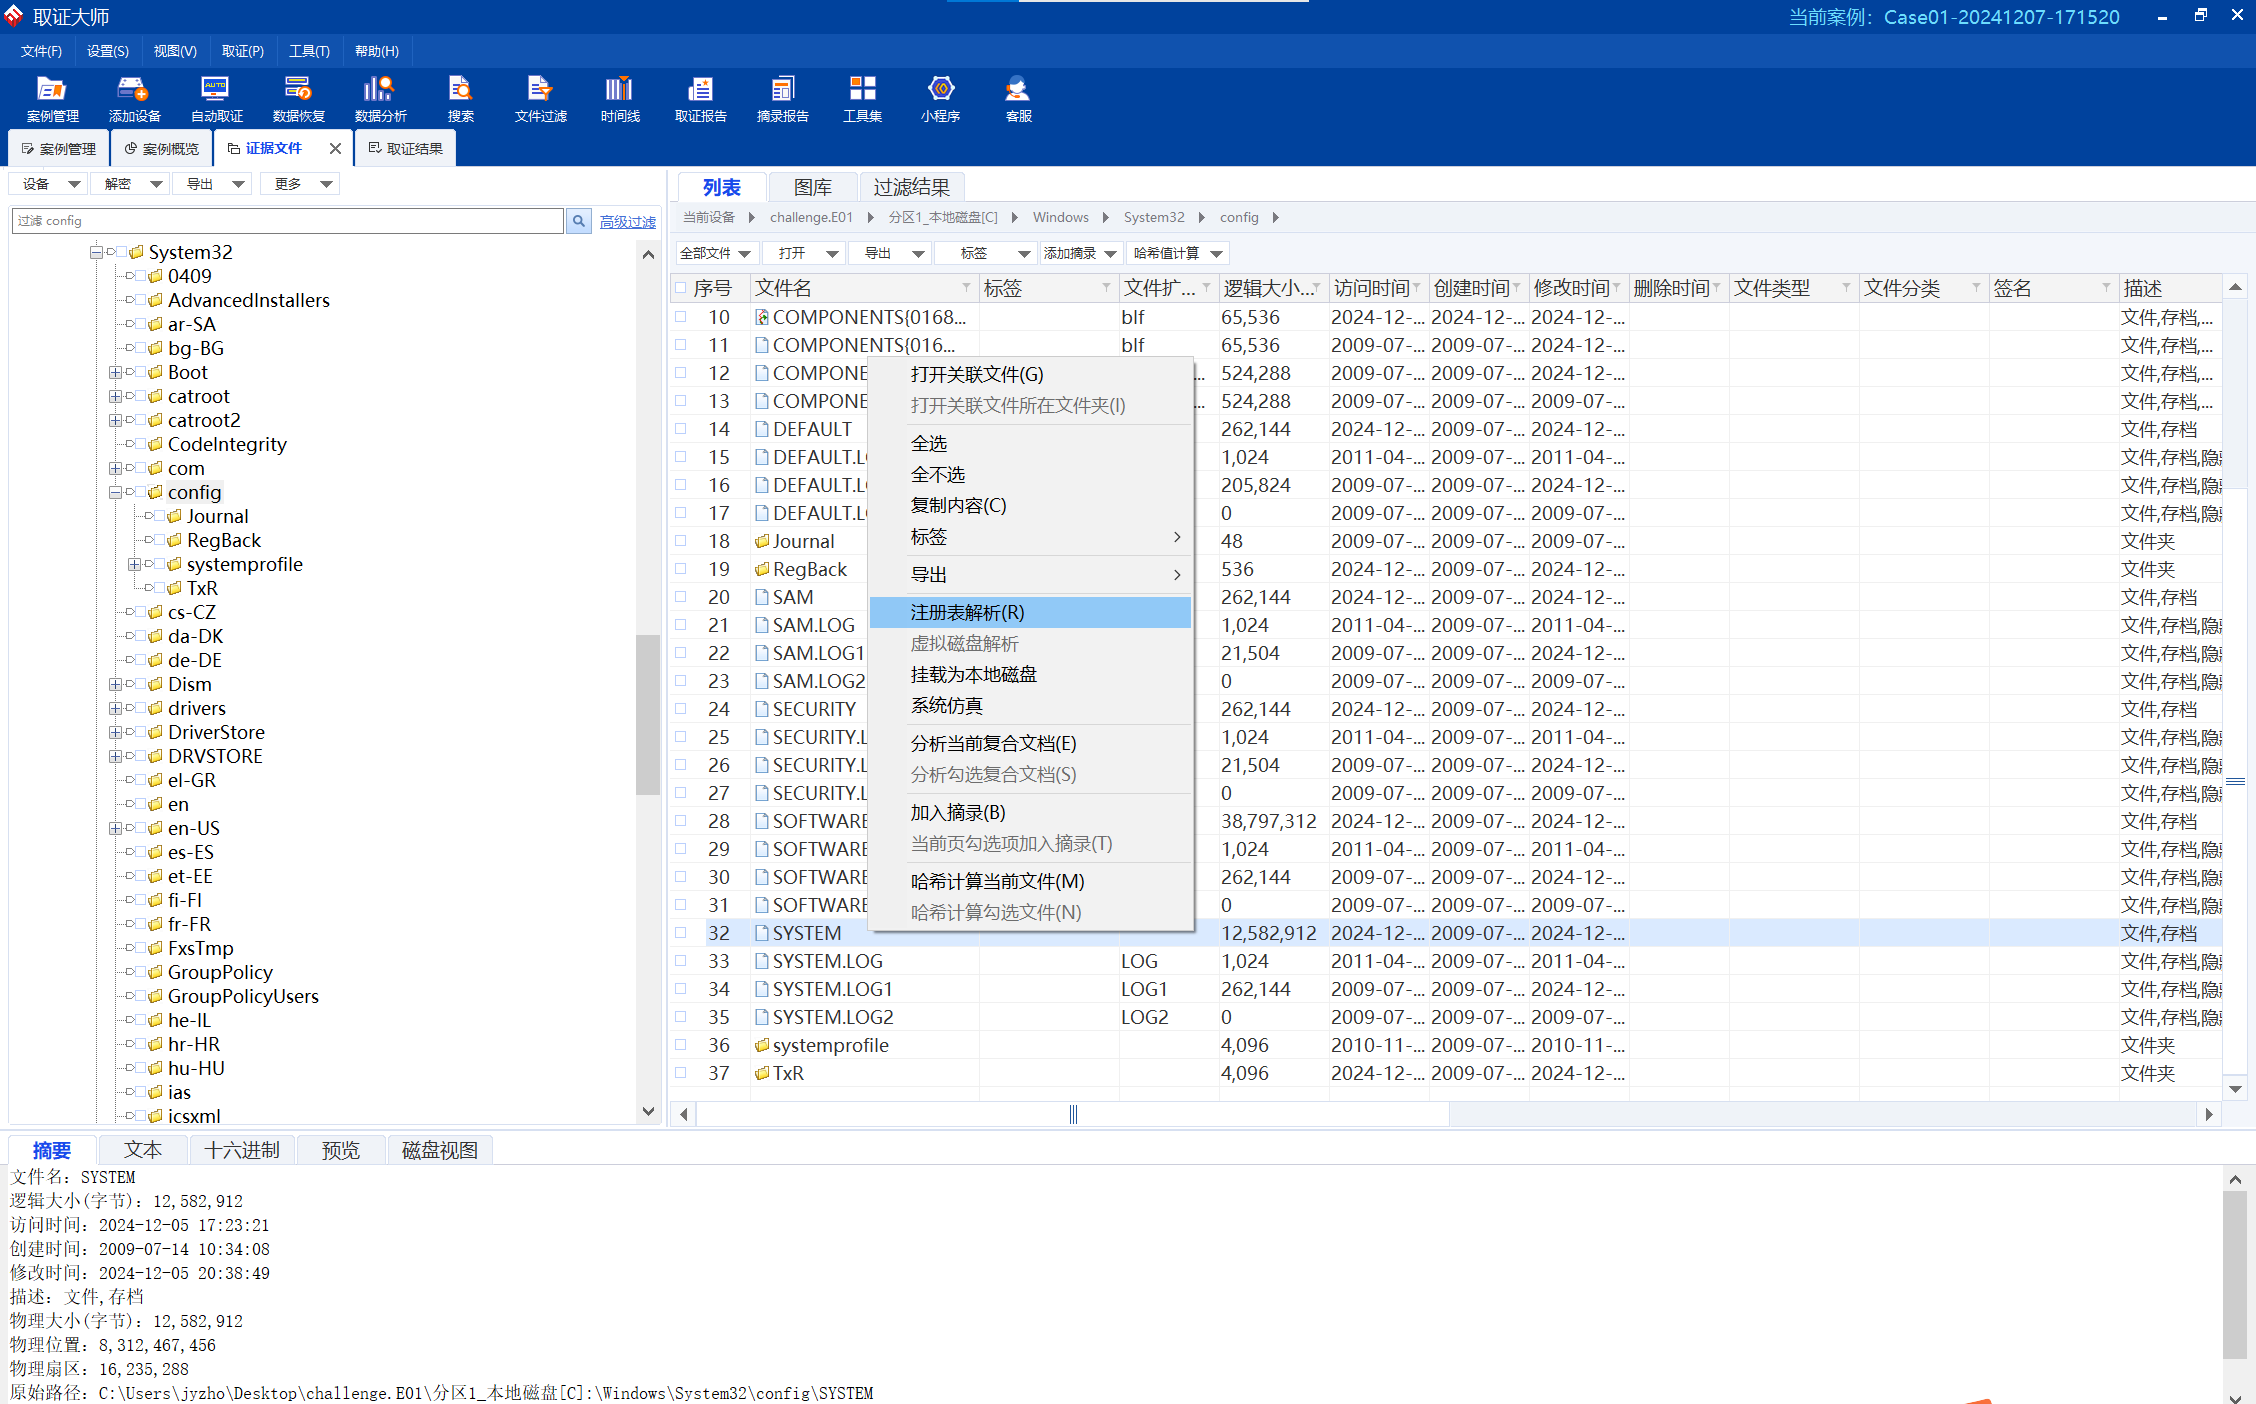
Task: Check the box for row 10
Action: tap(681, 316)
